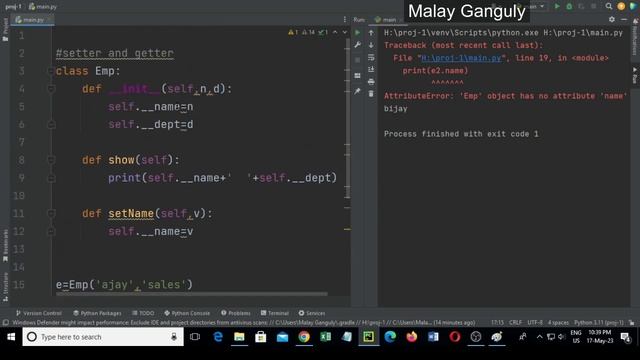Jump to the next highlighted problem arrow
640x360 pixels.
pos(345,32)
